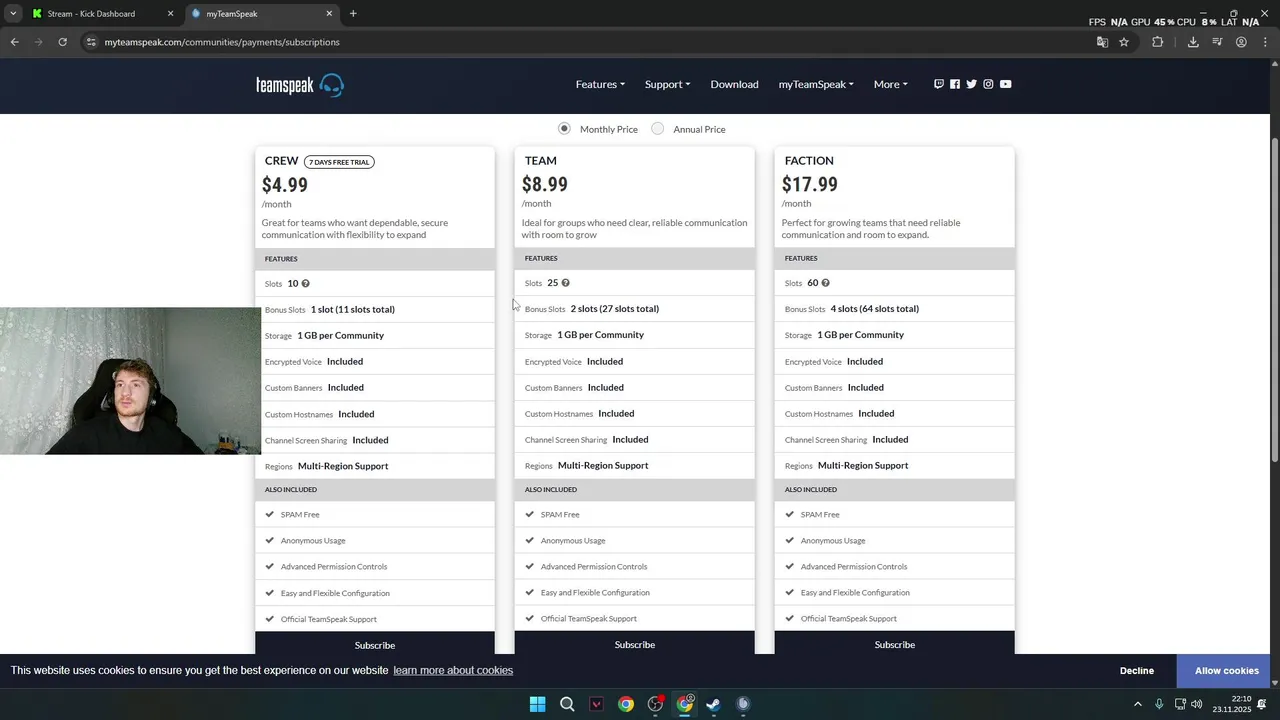Subscribe to the CREW plan
This screenshot has width=1280, height=720.
(x=375, y=645)
